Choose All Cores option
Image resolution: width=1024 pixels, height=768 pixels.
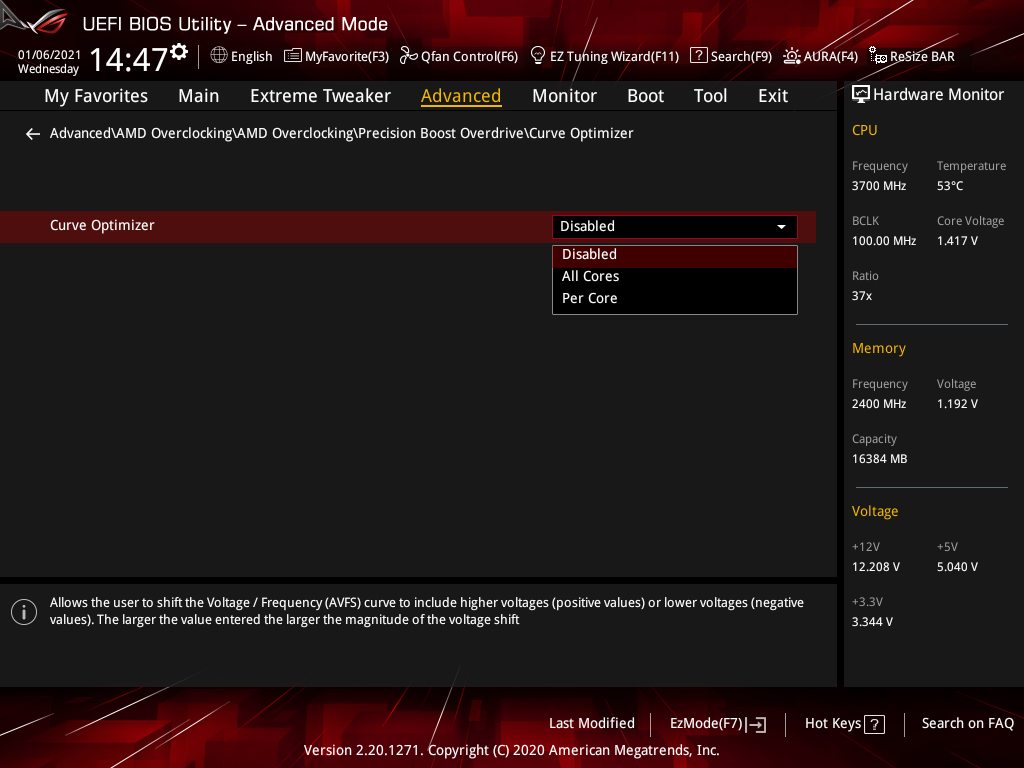pyautogui.click(x=675, y=276)
